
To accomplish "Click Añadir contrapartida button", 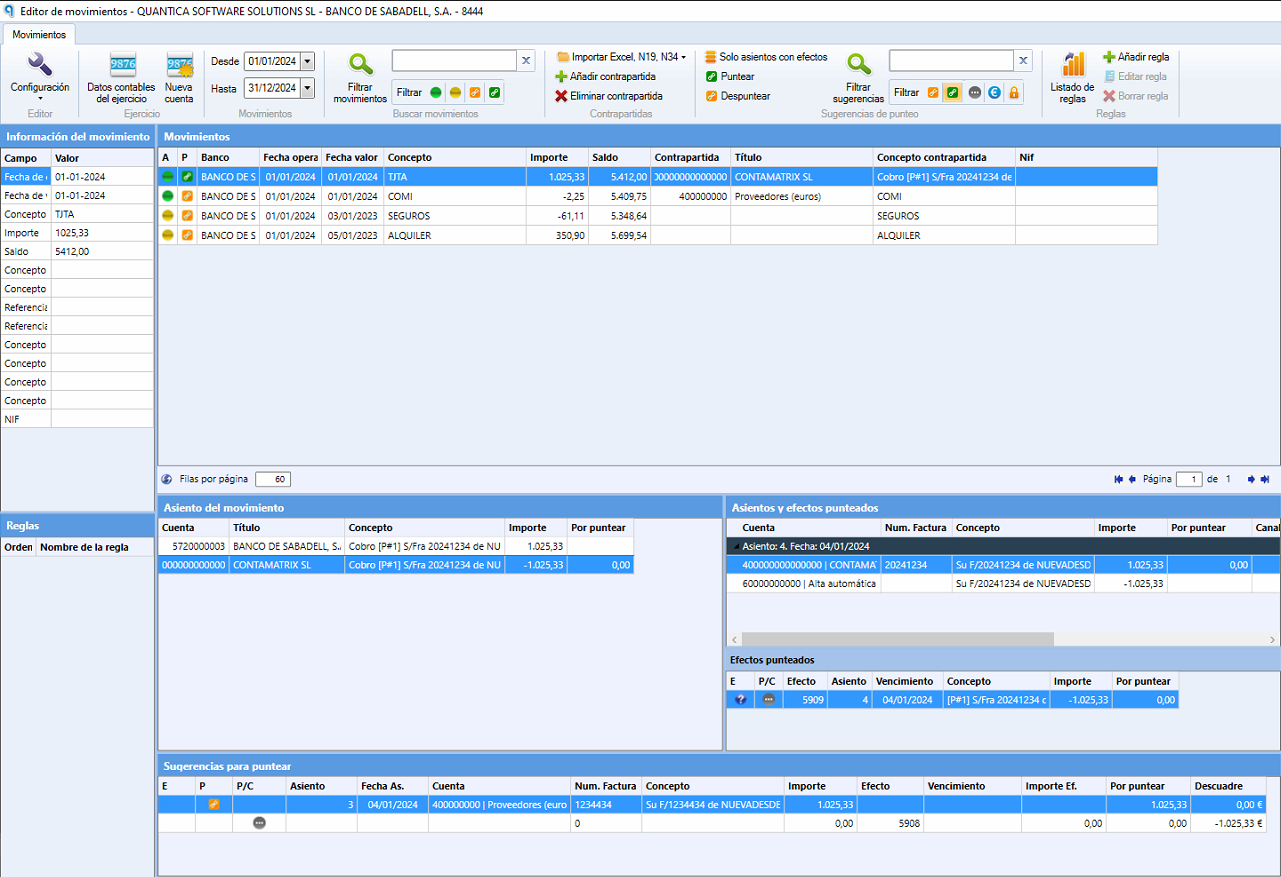I will [x=606, y=77].
